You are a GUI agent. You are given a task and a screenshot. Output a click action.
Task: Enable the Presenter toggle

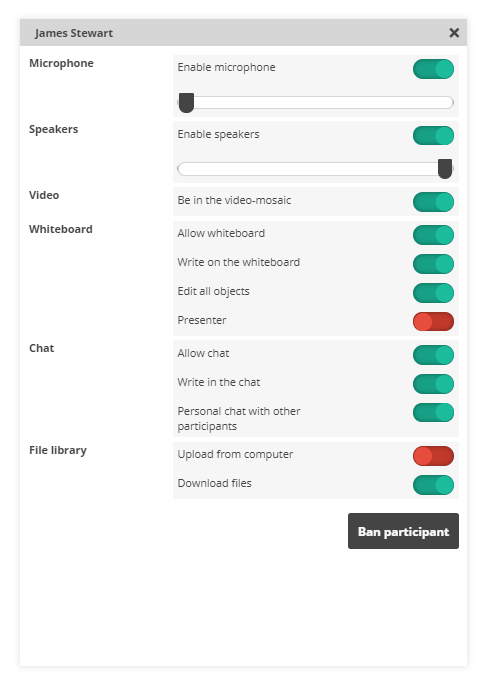[433, 322]
